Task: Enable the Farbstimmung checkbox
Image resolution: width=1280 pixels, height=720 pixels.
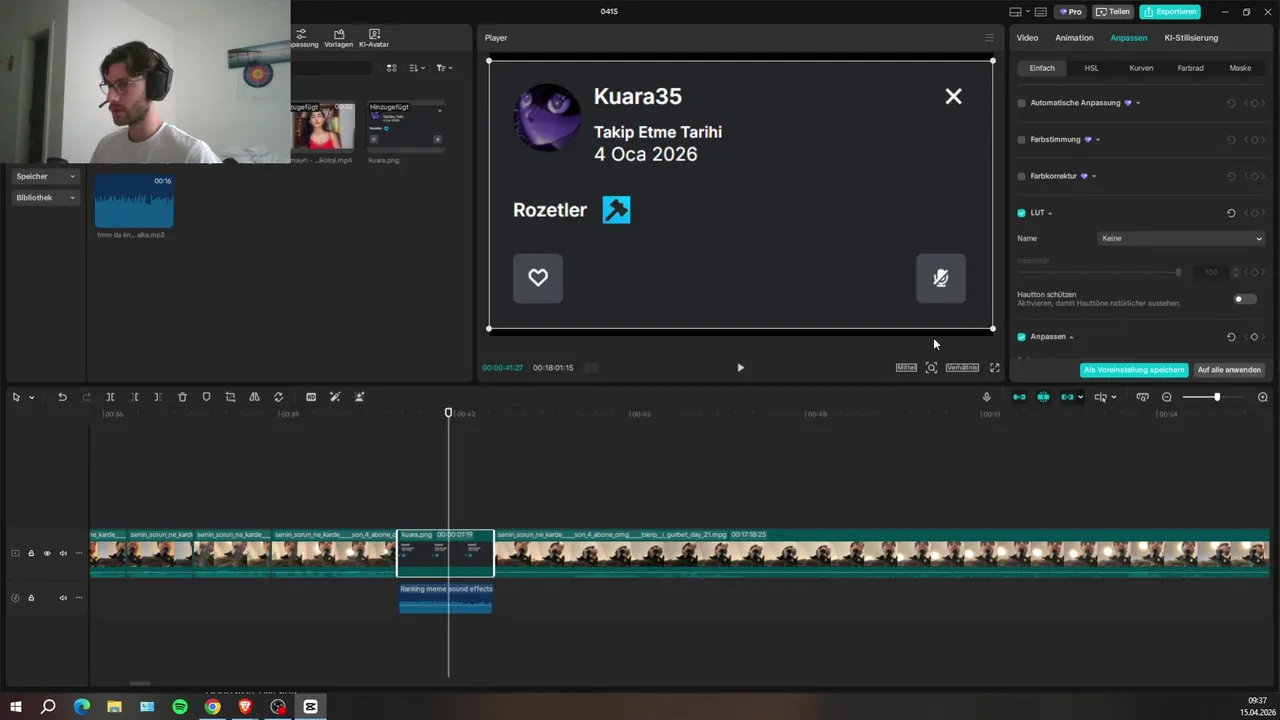Action: (x=1021, y=140)
